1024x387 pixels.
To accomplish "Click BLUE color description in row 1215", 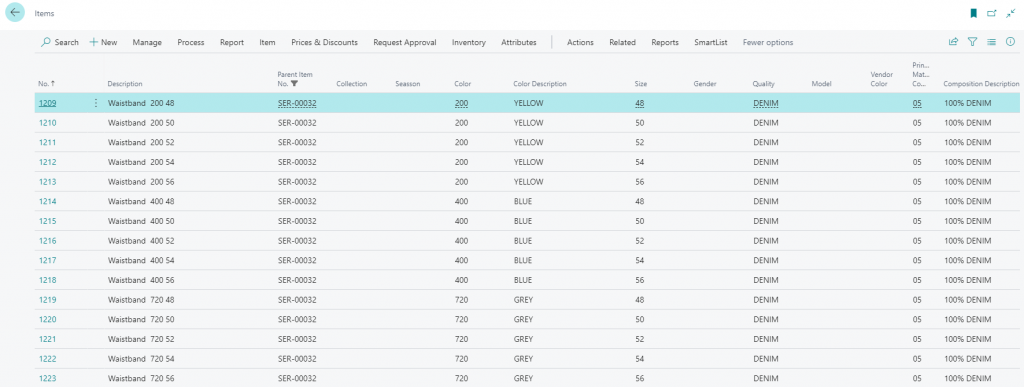I will [x=523, y=221].
